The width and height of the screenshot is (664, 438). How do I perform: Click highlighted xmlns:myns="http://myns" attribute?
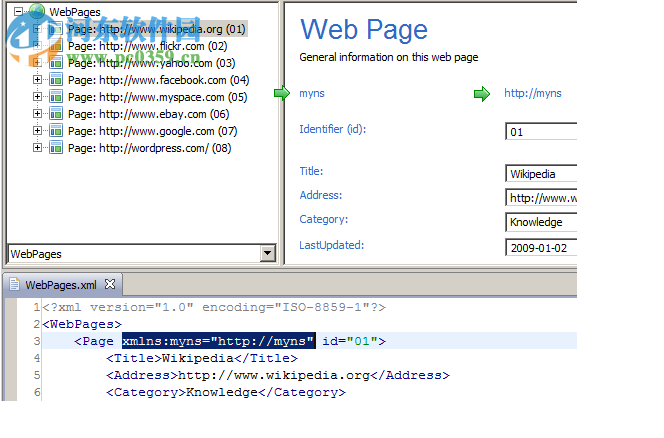pyautogui.click(x=219, y=341)
